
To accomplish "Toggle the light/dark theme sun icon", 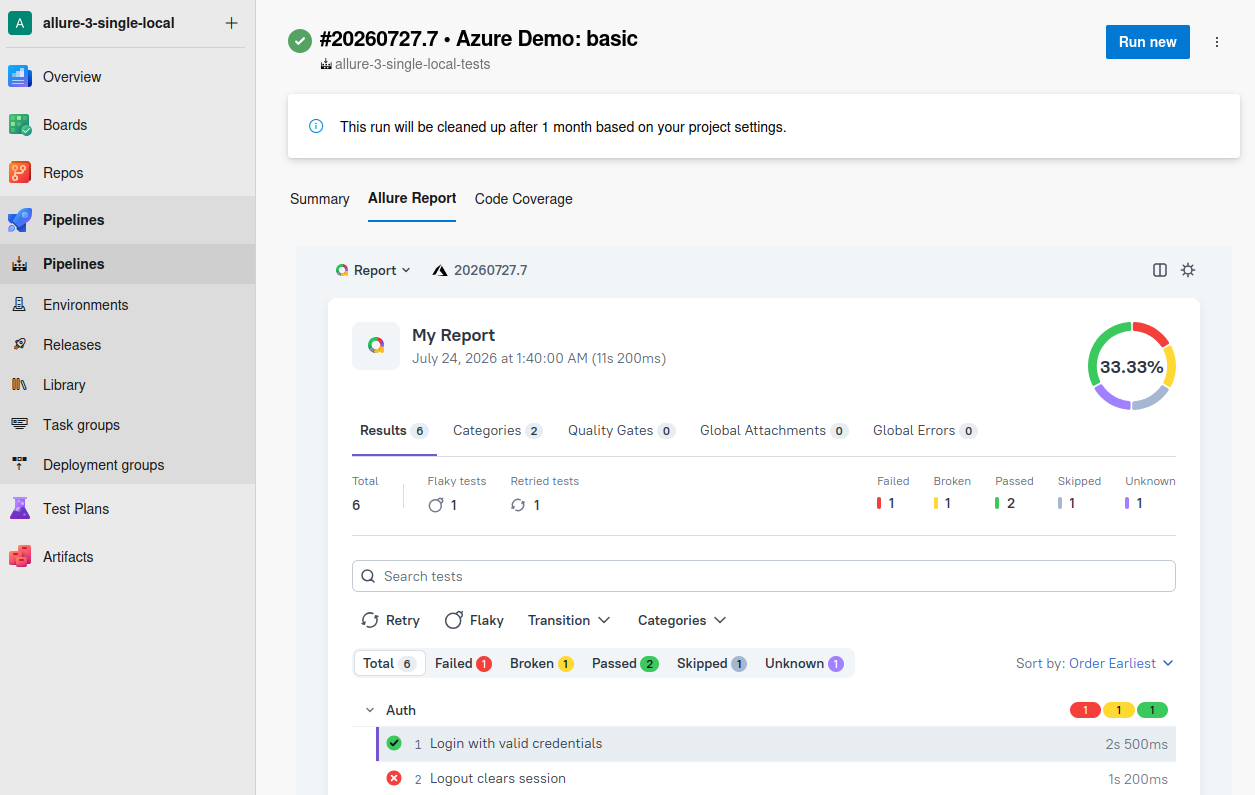I will click(1188, 270).
